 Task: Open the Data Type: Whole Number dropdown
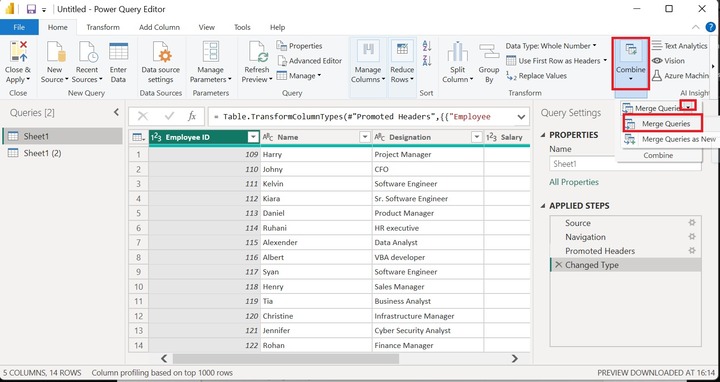[x=551, y=46]
